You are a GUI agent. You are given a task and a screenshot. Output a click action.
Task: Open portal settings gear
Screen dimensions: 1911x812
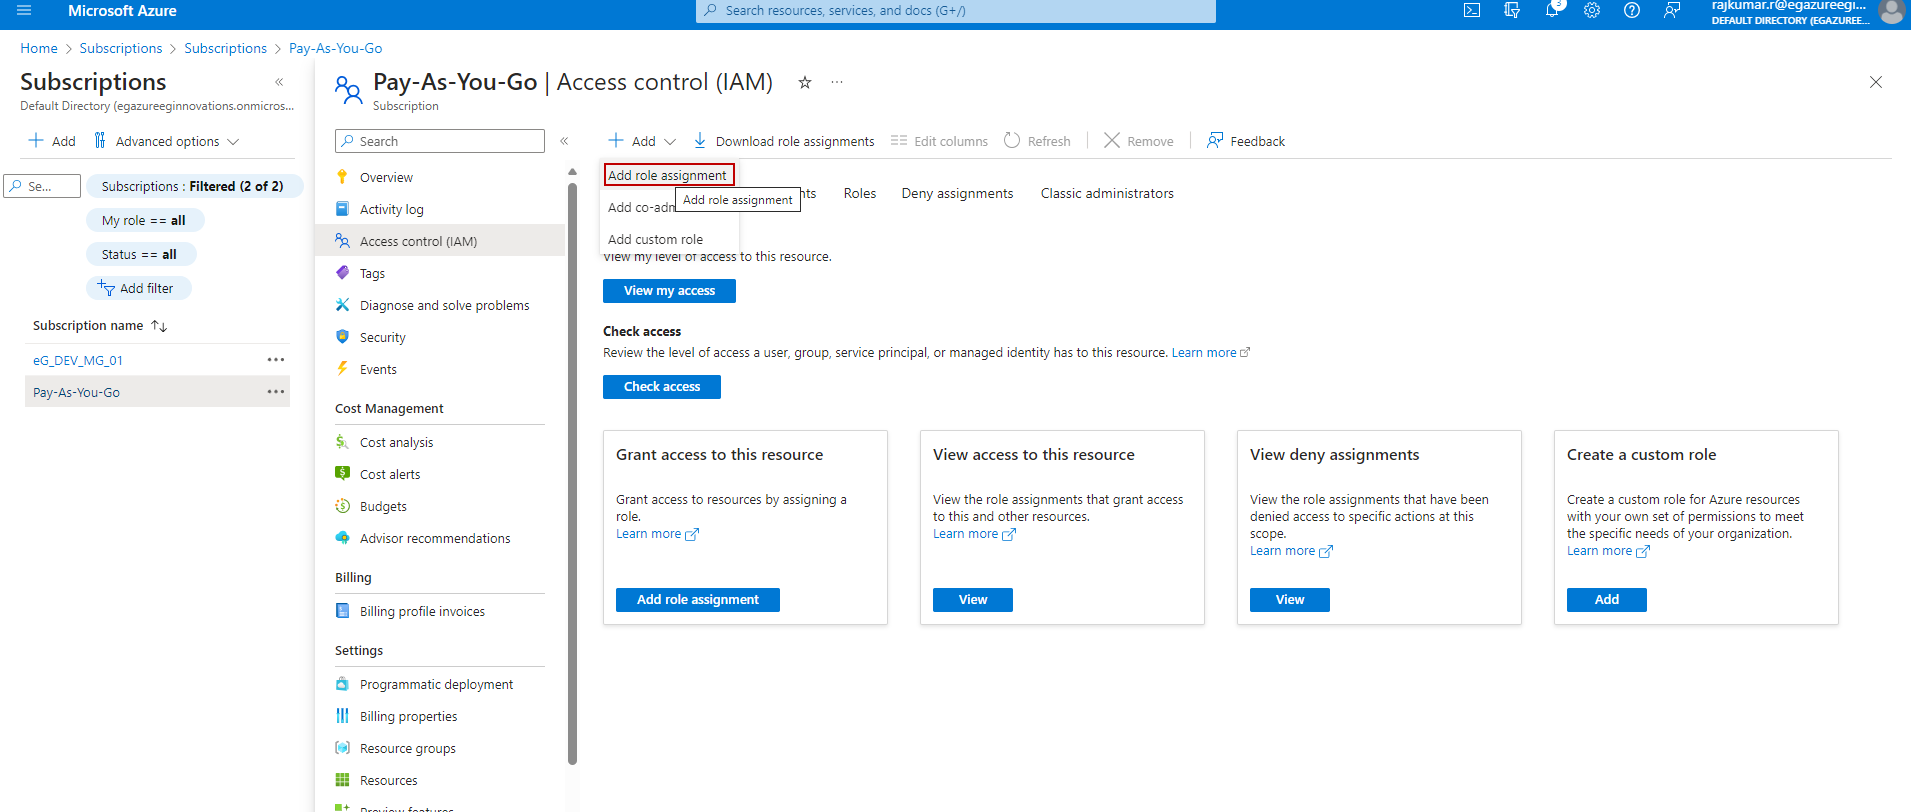1592,11
